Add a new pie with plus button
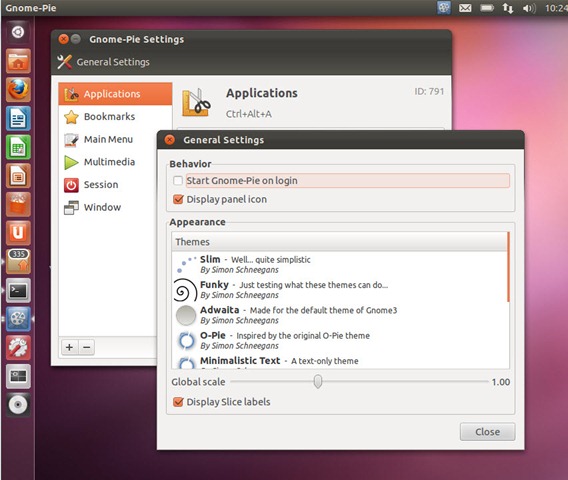 (x=69, y=347)
